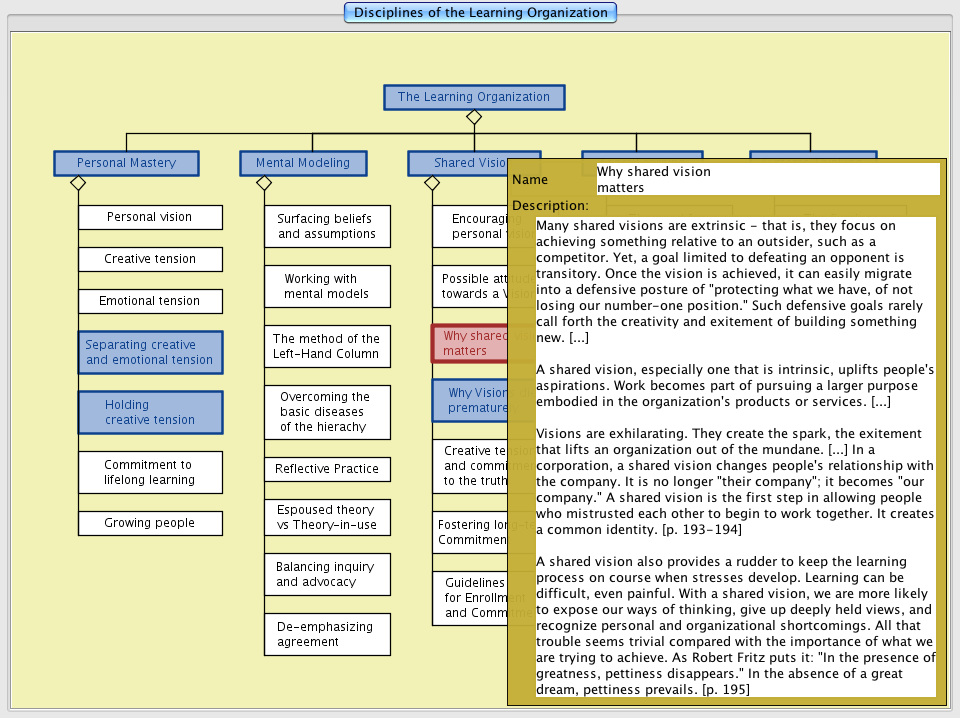Toggle the diamond below Mental Modeling
This screenshot has width=960, height=718.
(x=264, y=183)
